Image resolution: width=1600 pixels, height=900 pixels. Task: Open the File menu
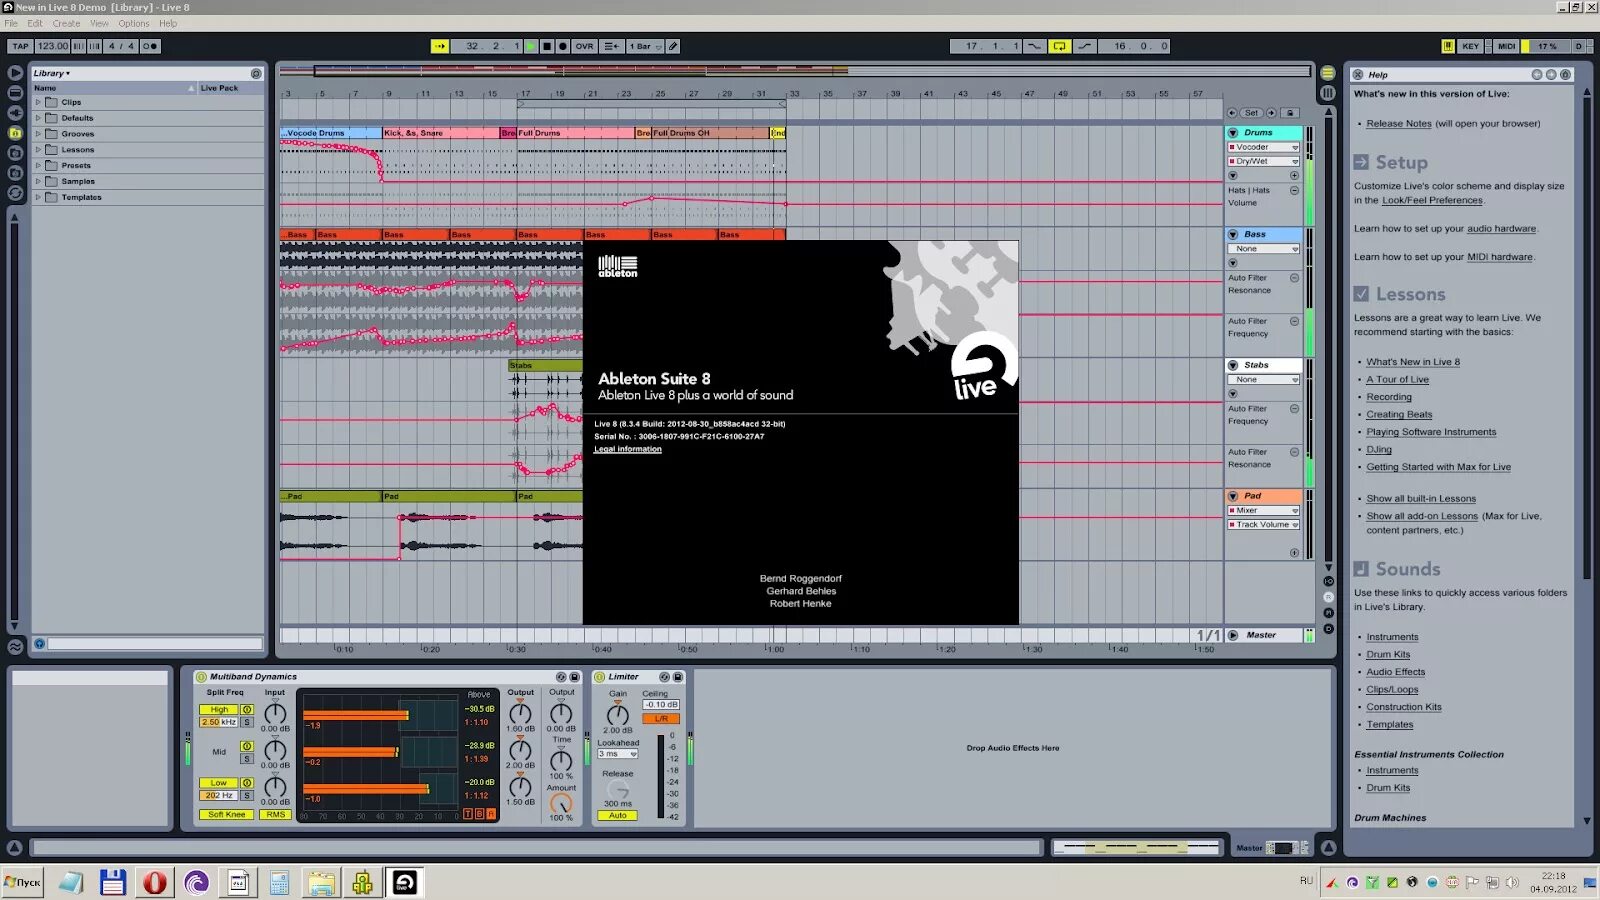point(11,24)
